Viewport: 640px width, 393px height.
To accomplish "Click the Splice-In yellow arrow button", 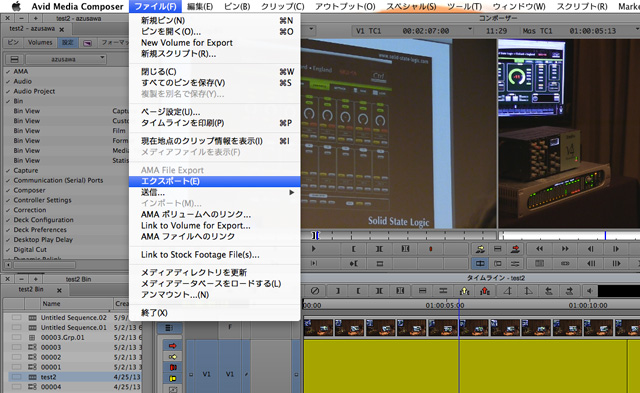I will tap(480, 249).
